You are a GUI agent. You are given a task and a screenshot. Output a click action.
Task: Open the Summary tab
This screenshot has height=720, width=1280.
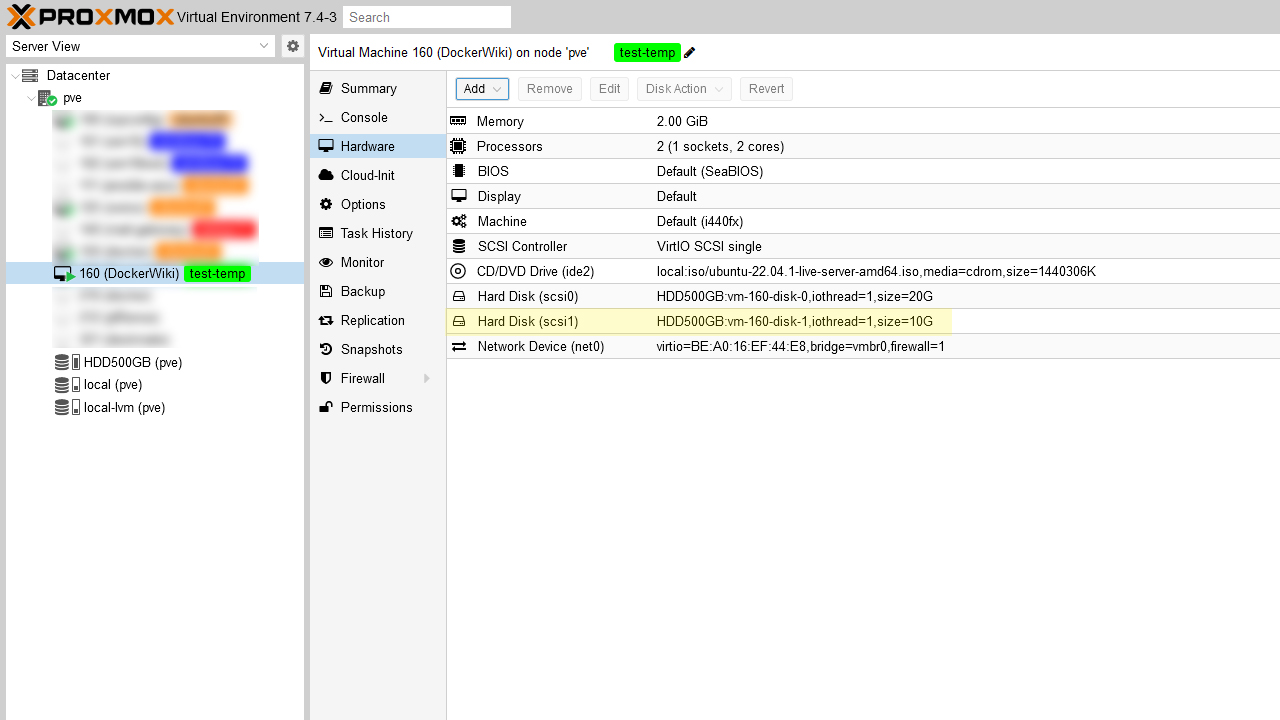pos(368,89)
